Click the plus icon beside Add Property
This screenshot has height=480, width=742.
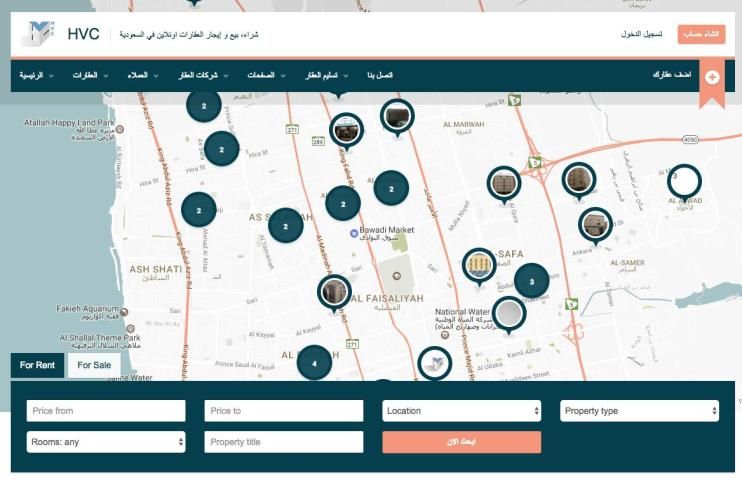pyautogui.click(x=711, y=76)
